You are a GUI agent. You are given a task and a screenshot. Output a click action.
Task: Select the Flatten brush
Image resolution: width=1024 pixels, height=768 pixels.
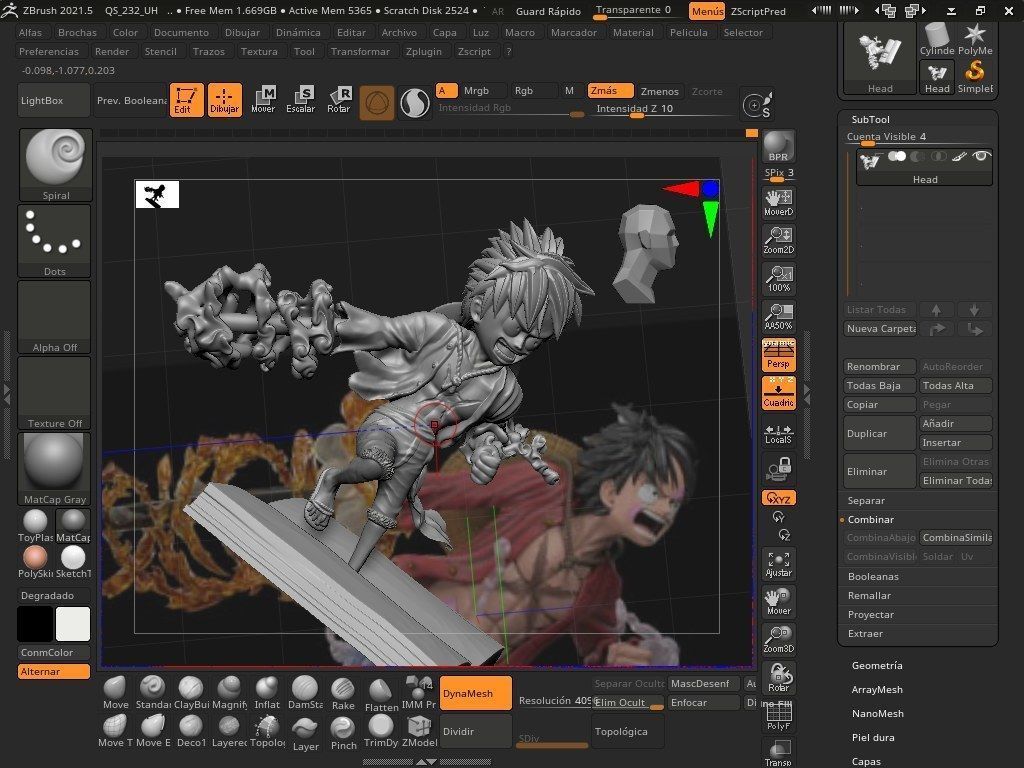tap(381, 694)
